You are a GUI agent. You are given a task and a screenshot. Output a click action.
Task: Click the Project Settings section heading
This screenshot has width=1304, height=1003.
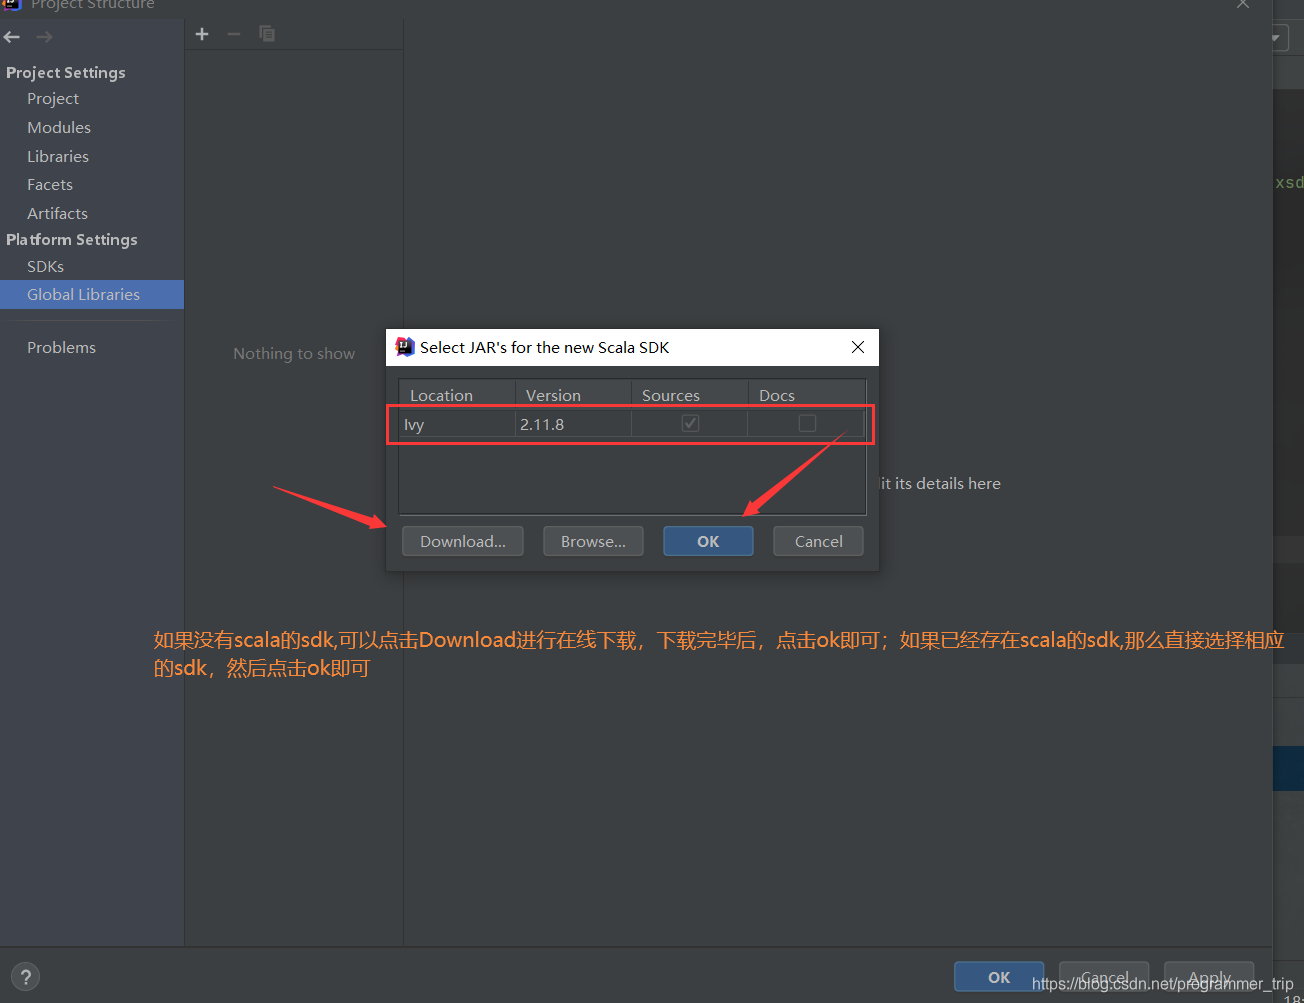click(x=66, y=73)
